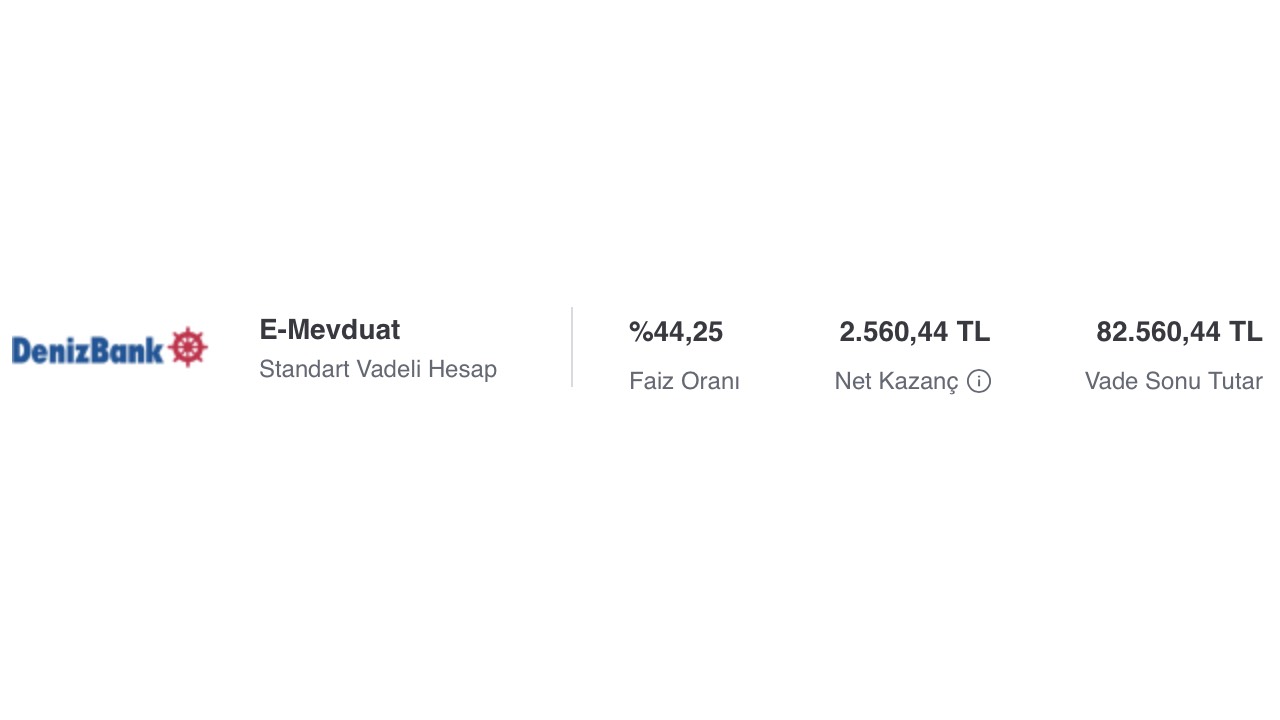
Task: Click the 2.560,44 TL net gain amount
Action: [914, 332]
